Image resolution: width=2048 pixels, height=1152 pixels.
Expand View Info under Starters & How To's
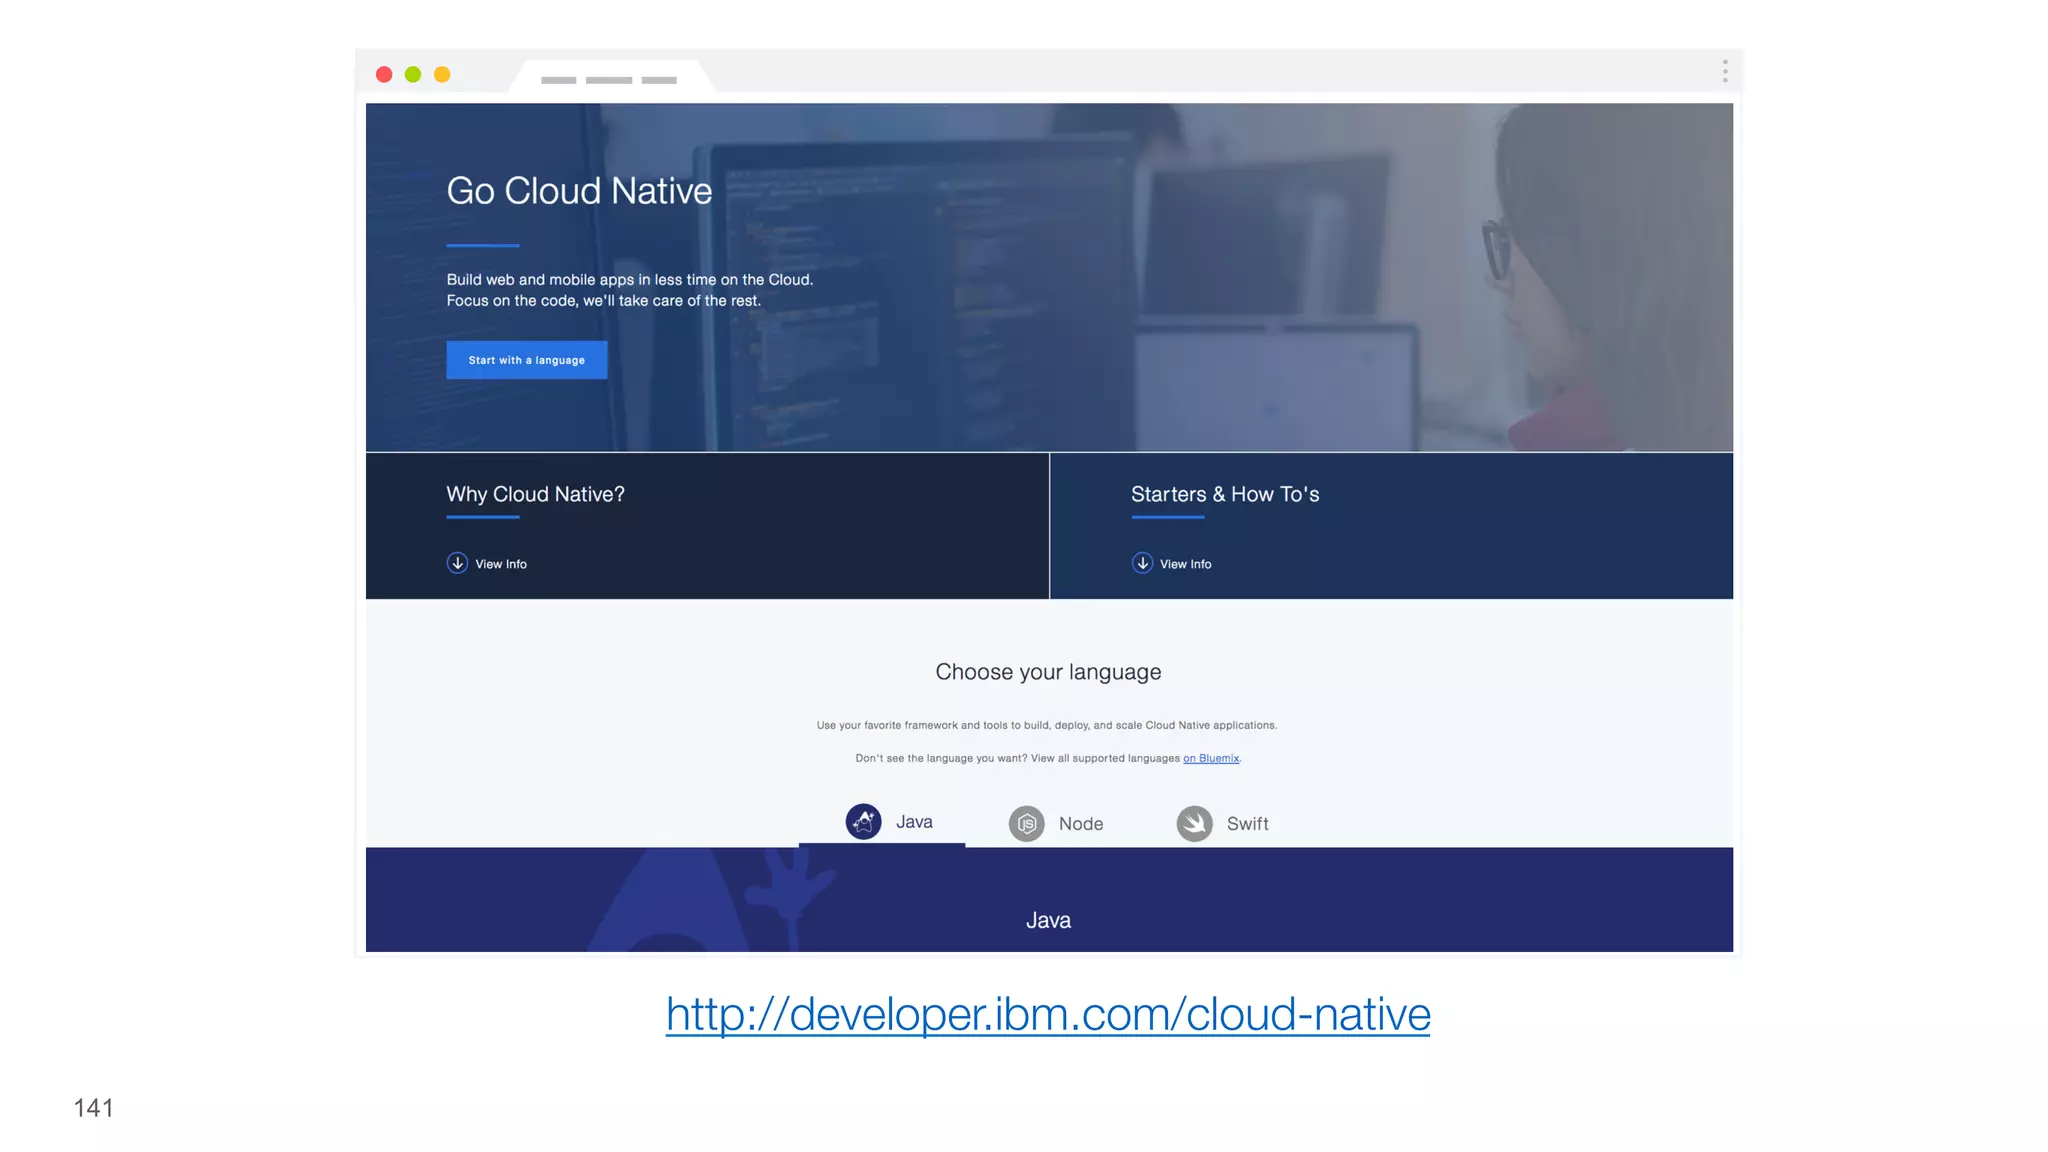point(1186,564)
